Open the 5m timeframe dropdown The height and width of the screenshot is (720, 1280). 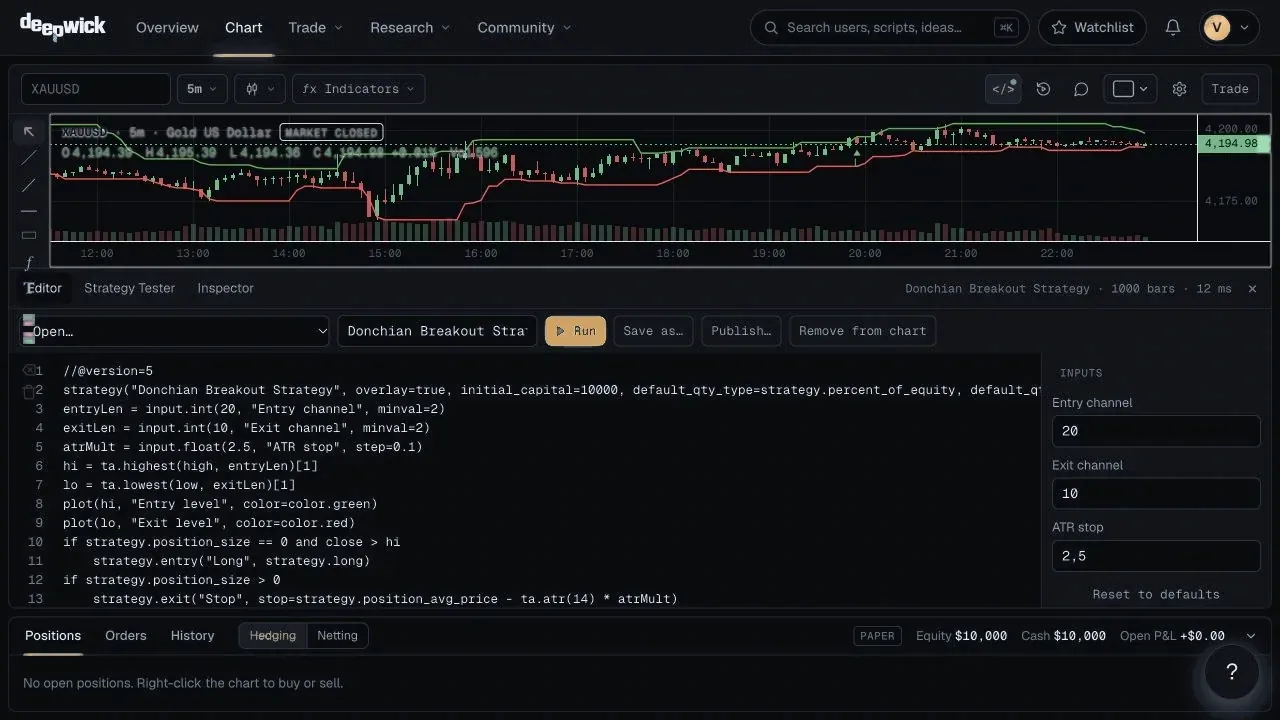tap(202, 89)
